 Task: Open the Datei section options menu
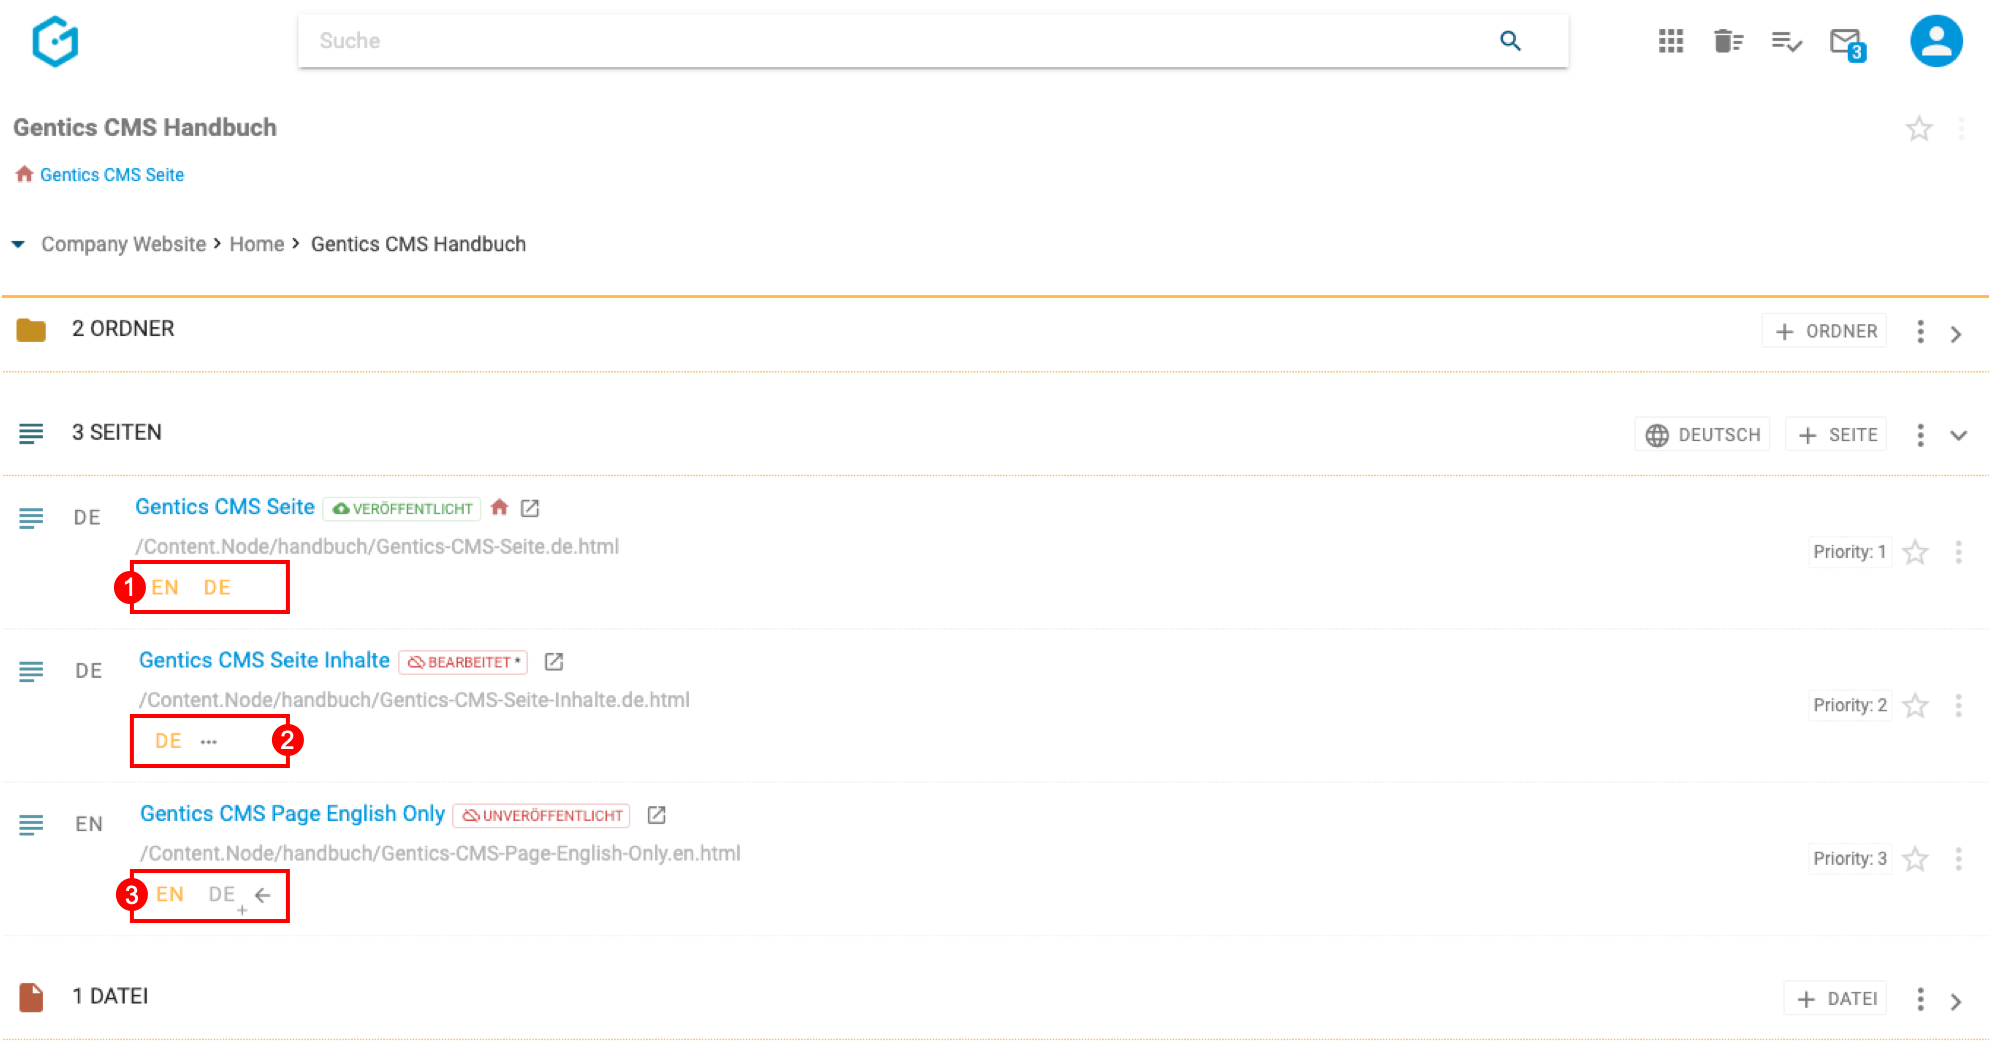pos(1920,998)
